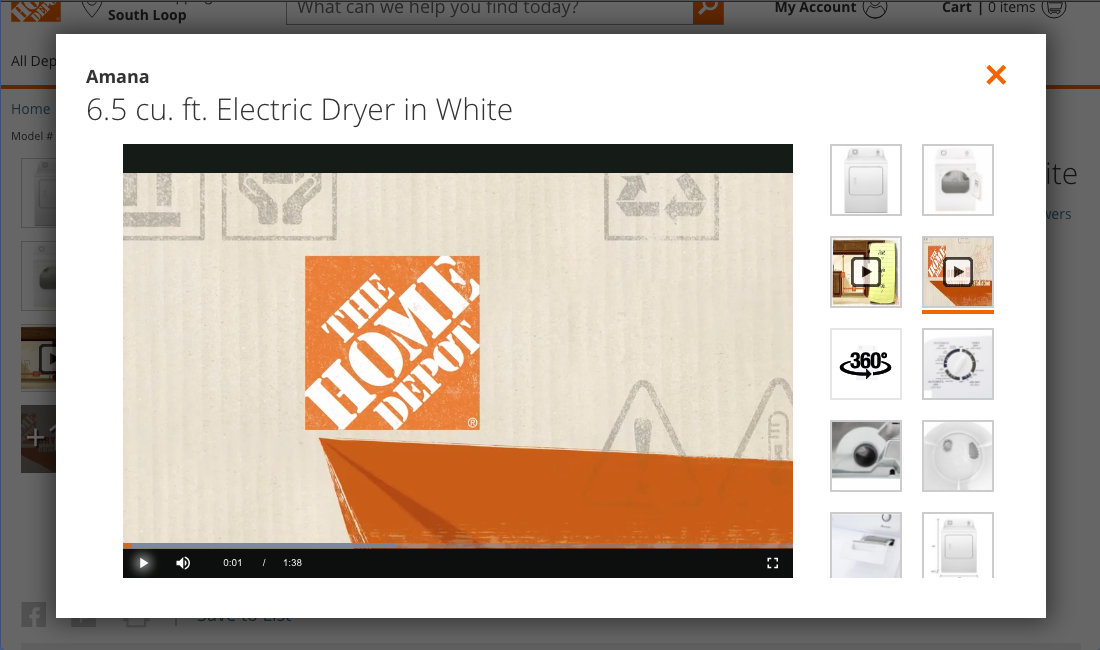View the door hinge close-up thumbnail
The image size is (1100, 650).
point(865,456)
